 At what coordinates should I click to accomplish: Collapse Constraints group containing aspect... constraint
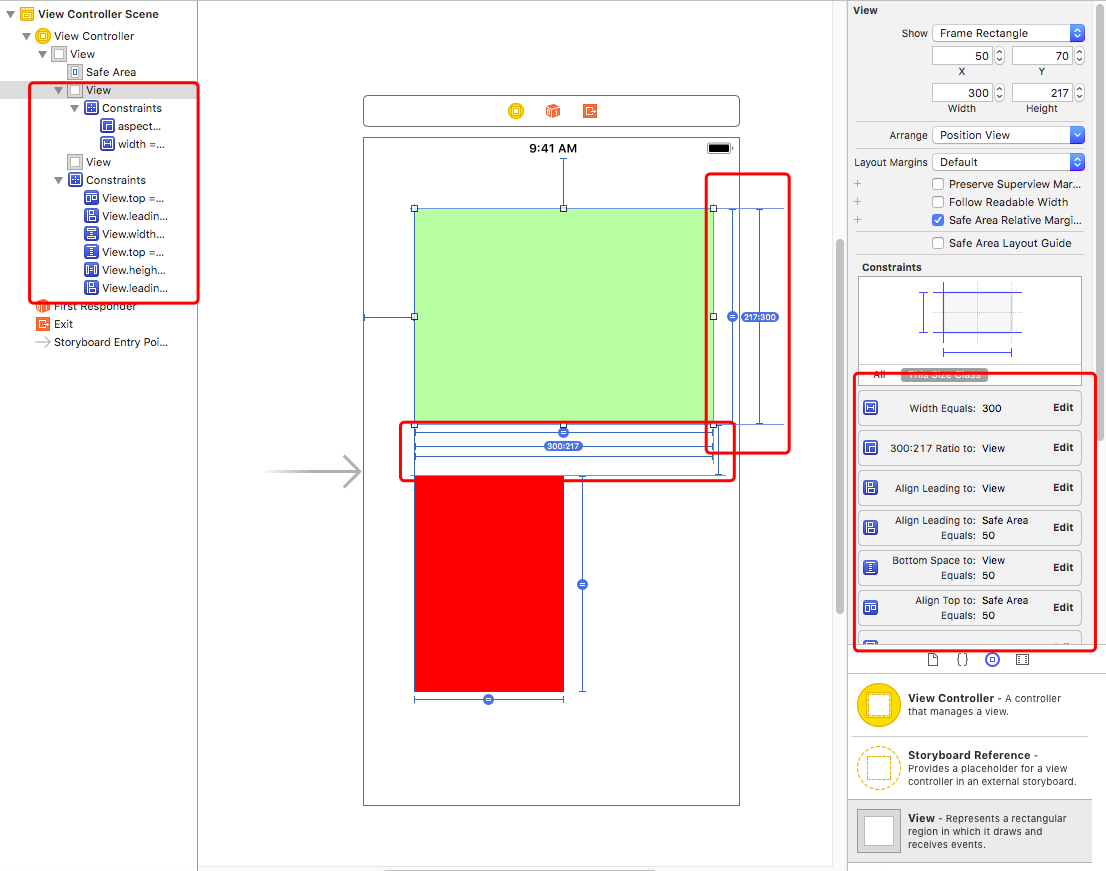[75, 109]
